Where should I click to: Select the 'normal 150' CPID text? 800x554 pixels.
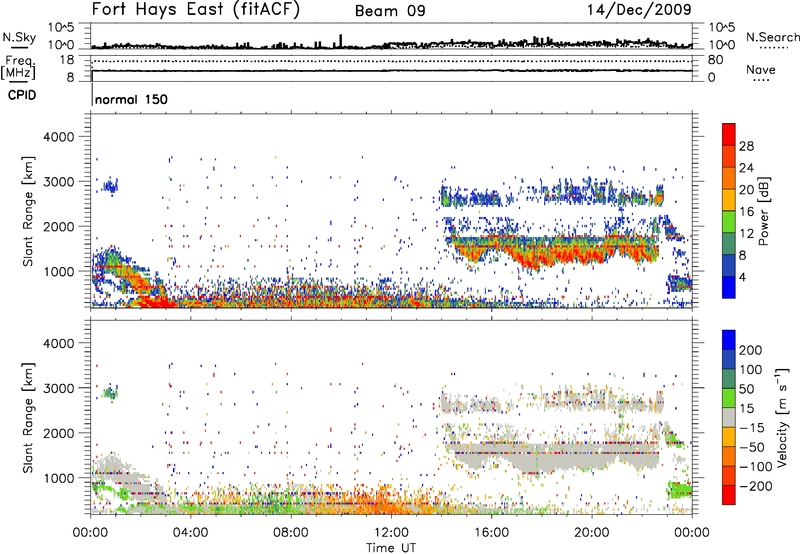point(131,99)
